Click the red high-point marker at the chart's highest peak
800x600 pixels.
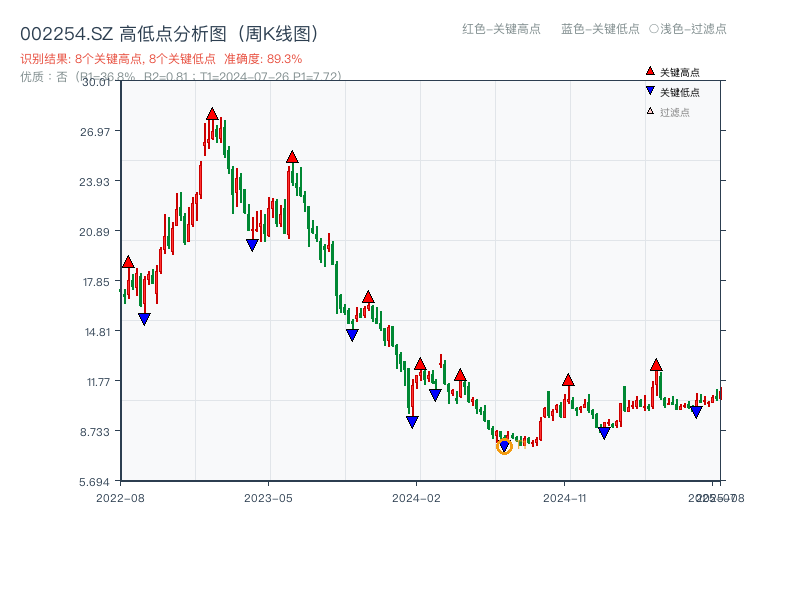[213, 113]
